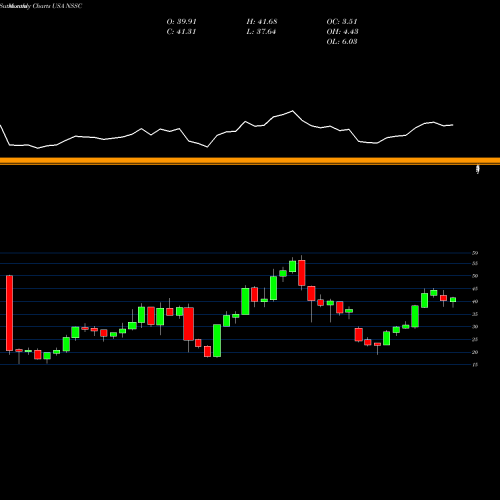Click the price axis label '55'
The width and height of the screenshot is (500, 500).
(x=475, y=264)
